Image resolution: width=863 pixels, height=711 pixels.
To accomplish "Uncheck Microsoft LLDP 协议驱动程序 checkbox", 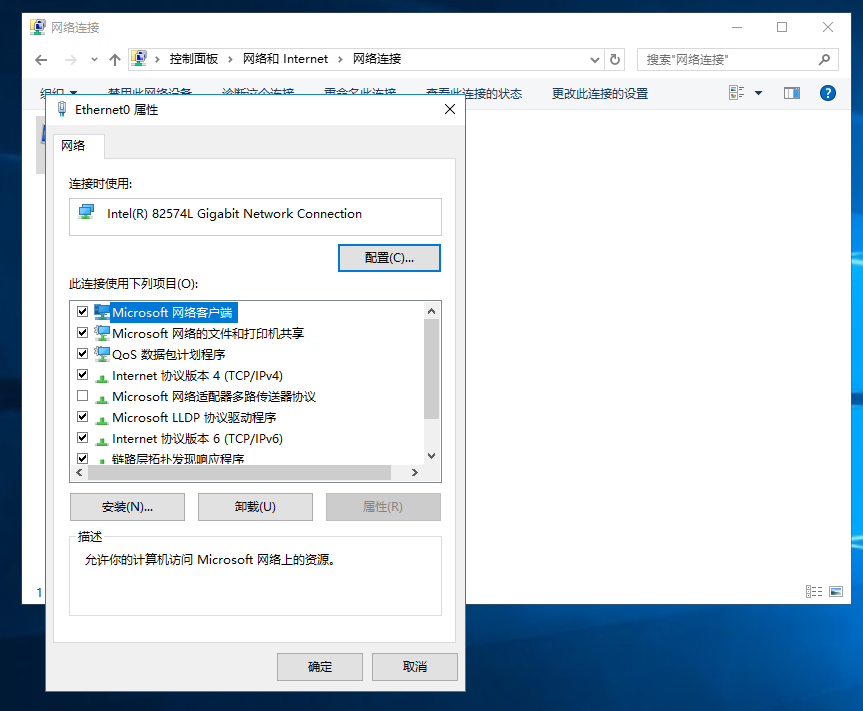I will [83, 417].
